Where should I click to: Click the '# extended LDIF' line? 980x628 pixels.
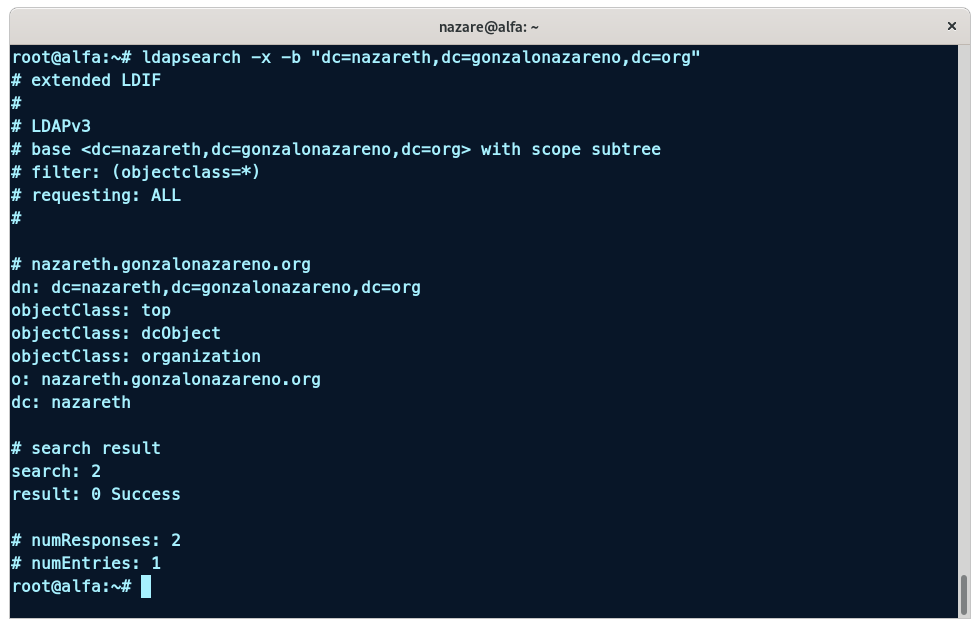(x=86, y=80)
